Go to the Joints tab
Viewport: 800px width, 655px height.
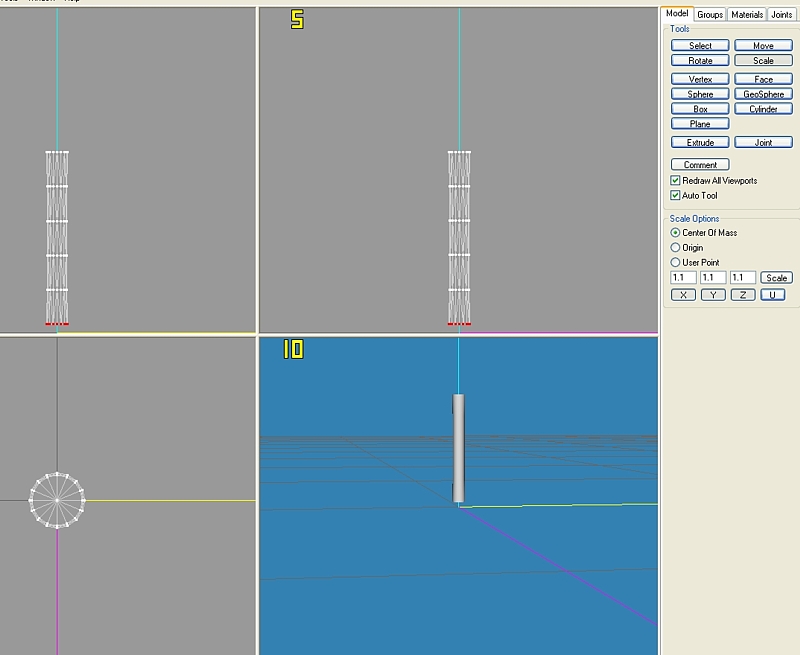tap(782, 14)
